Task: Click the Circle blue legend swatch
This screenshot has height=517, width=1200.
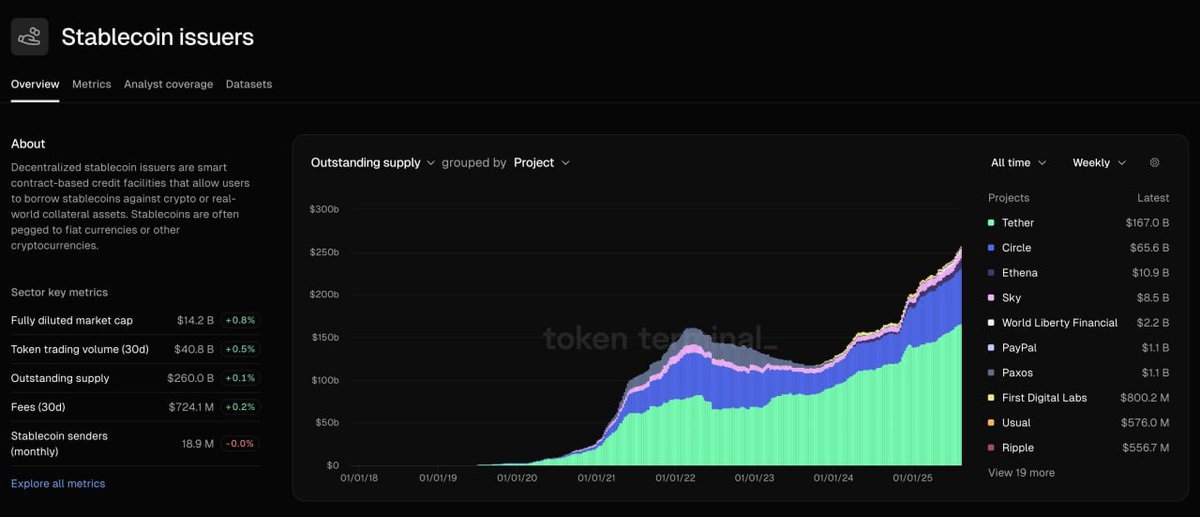Action: [991, 248]
